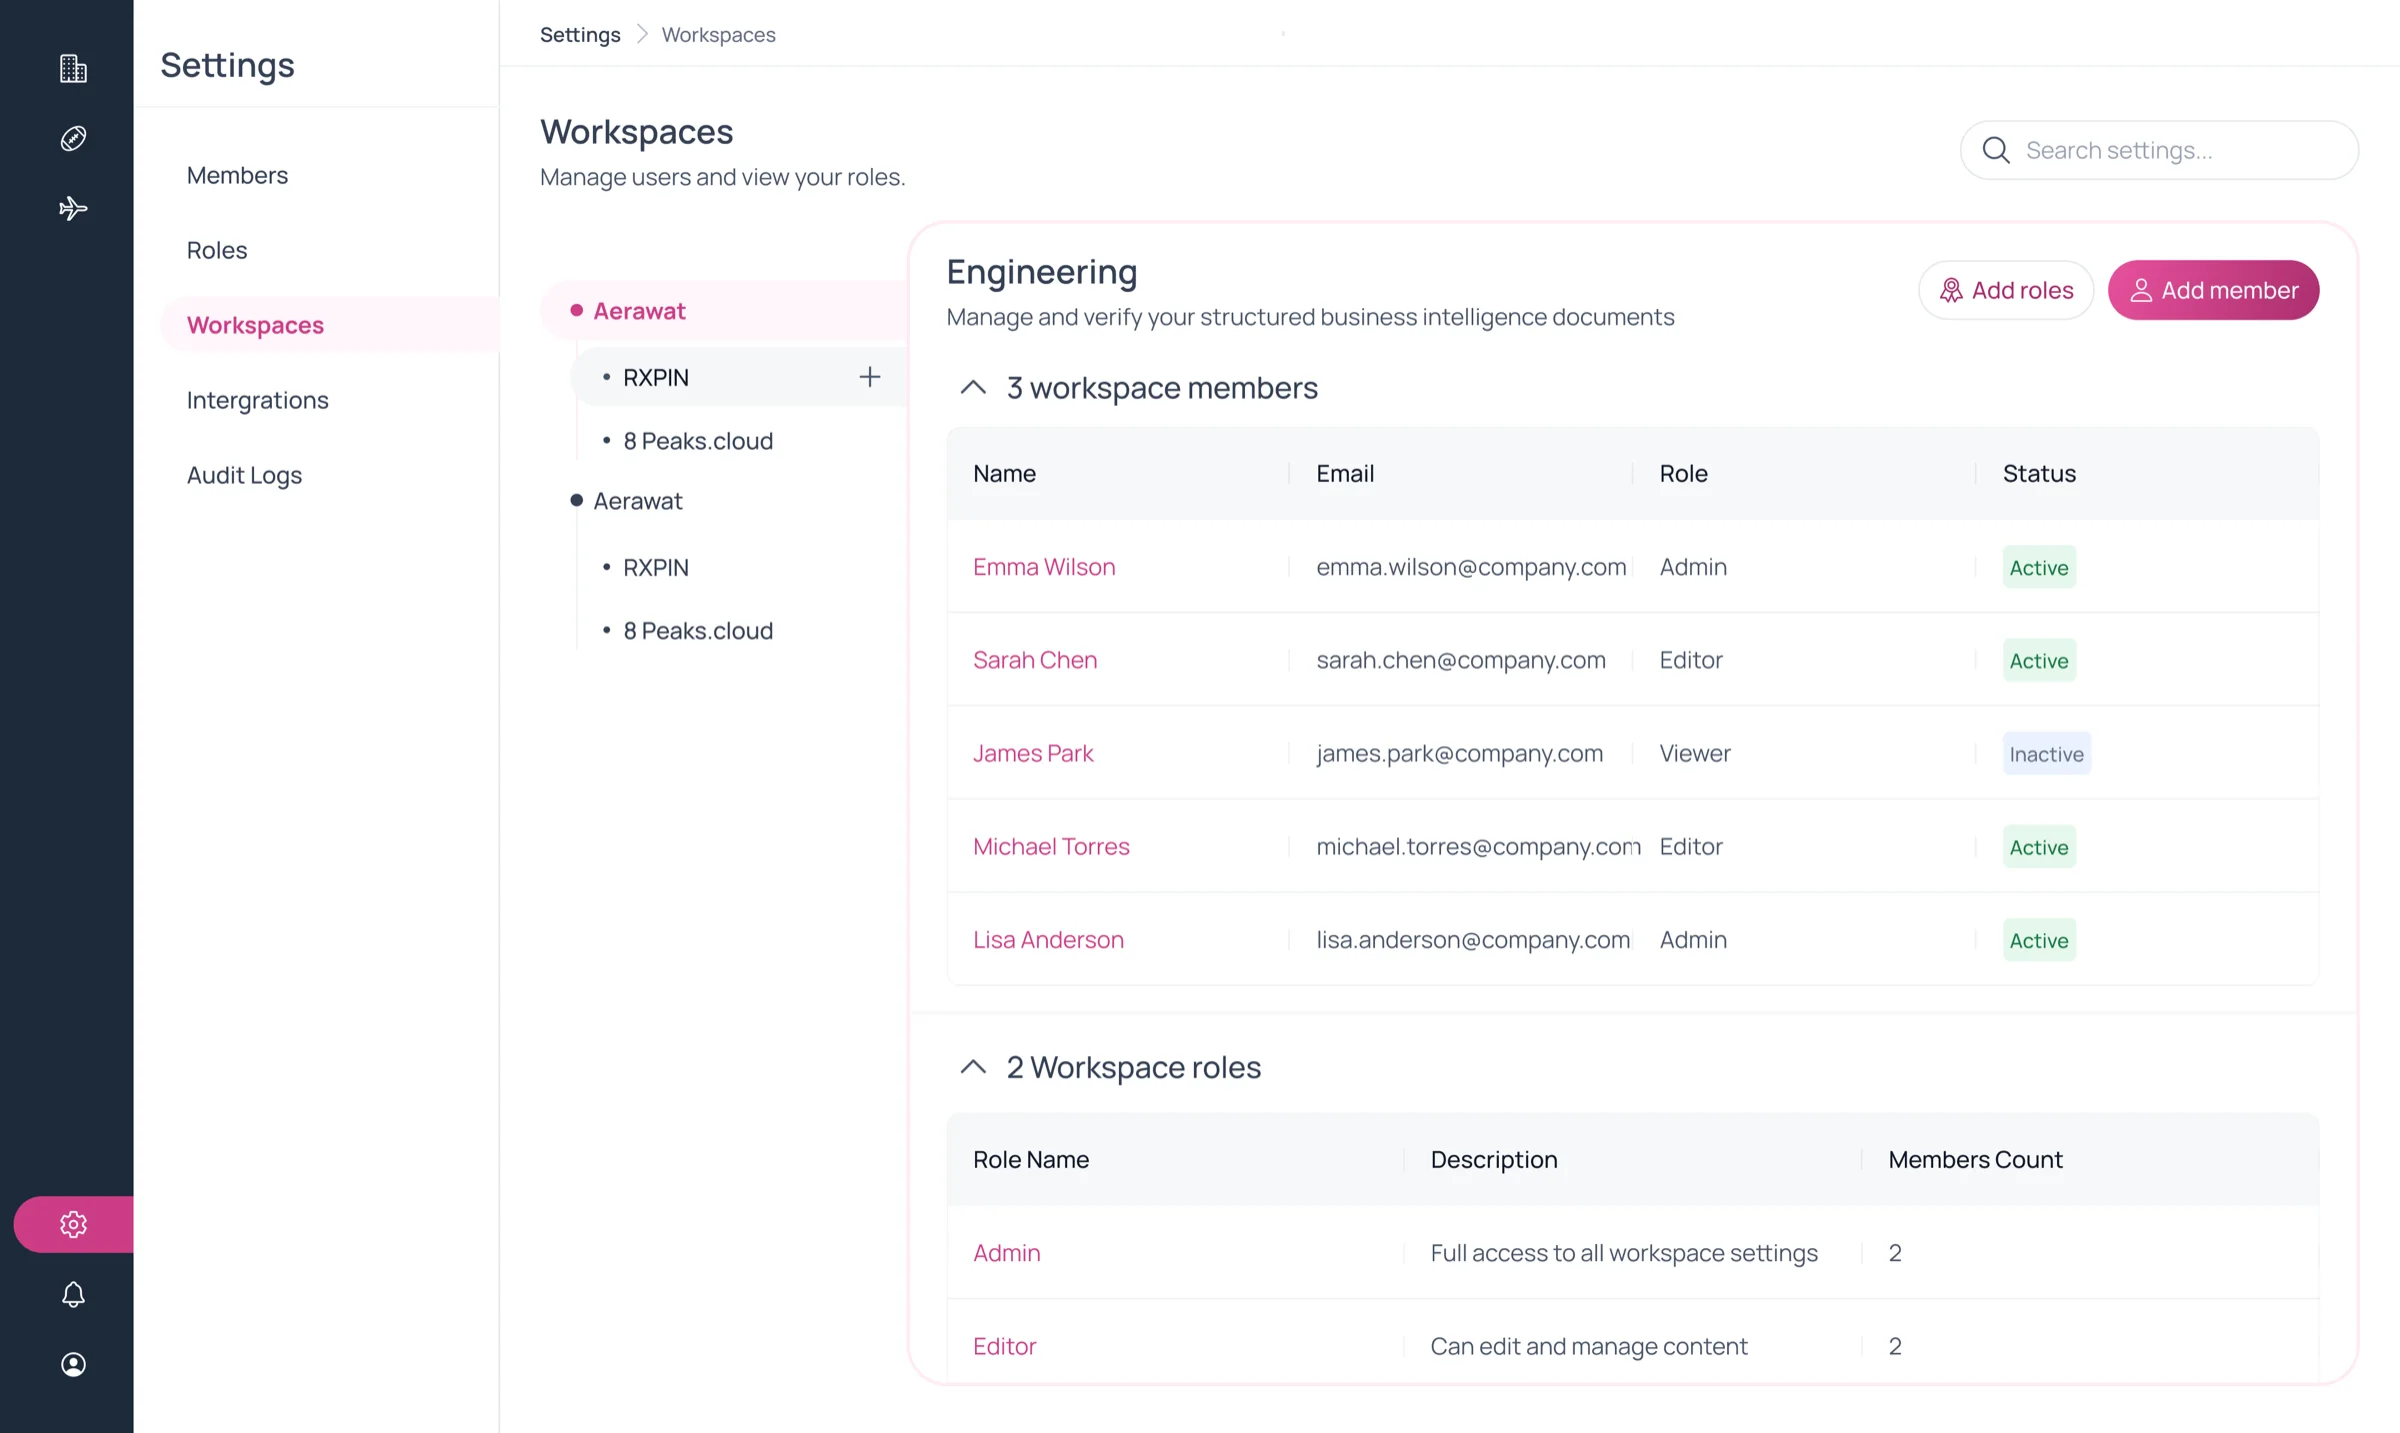Click the Add roles button
This screenshot has height=1433, width=2400.
(x=2006, y=290)
